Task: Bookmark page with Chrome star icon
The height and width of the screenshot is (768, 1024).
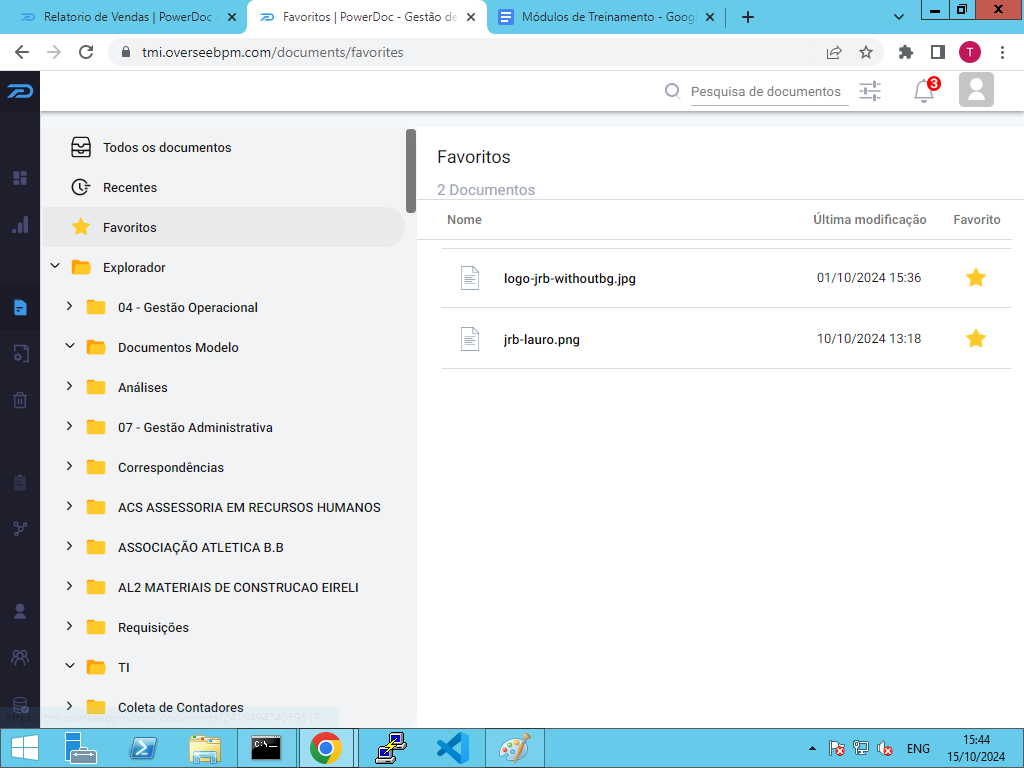Action: click(x=865, y=52)
